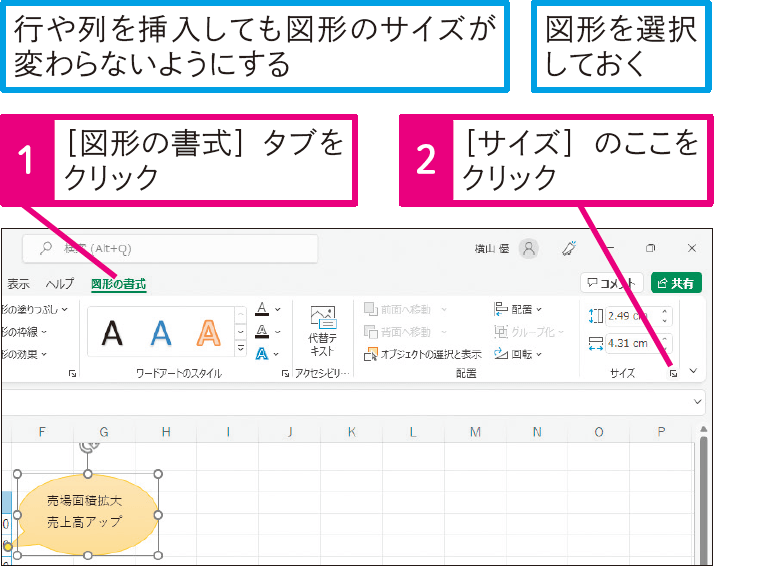
Task: Restore down the Excel window
Action: point(650,248)
